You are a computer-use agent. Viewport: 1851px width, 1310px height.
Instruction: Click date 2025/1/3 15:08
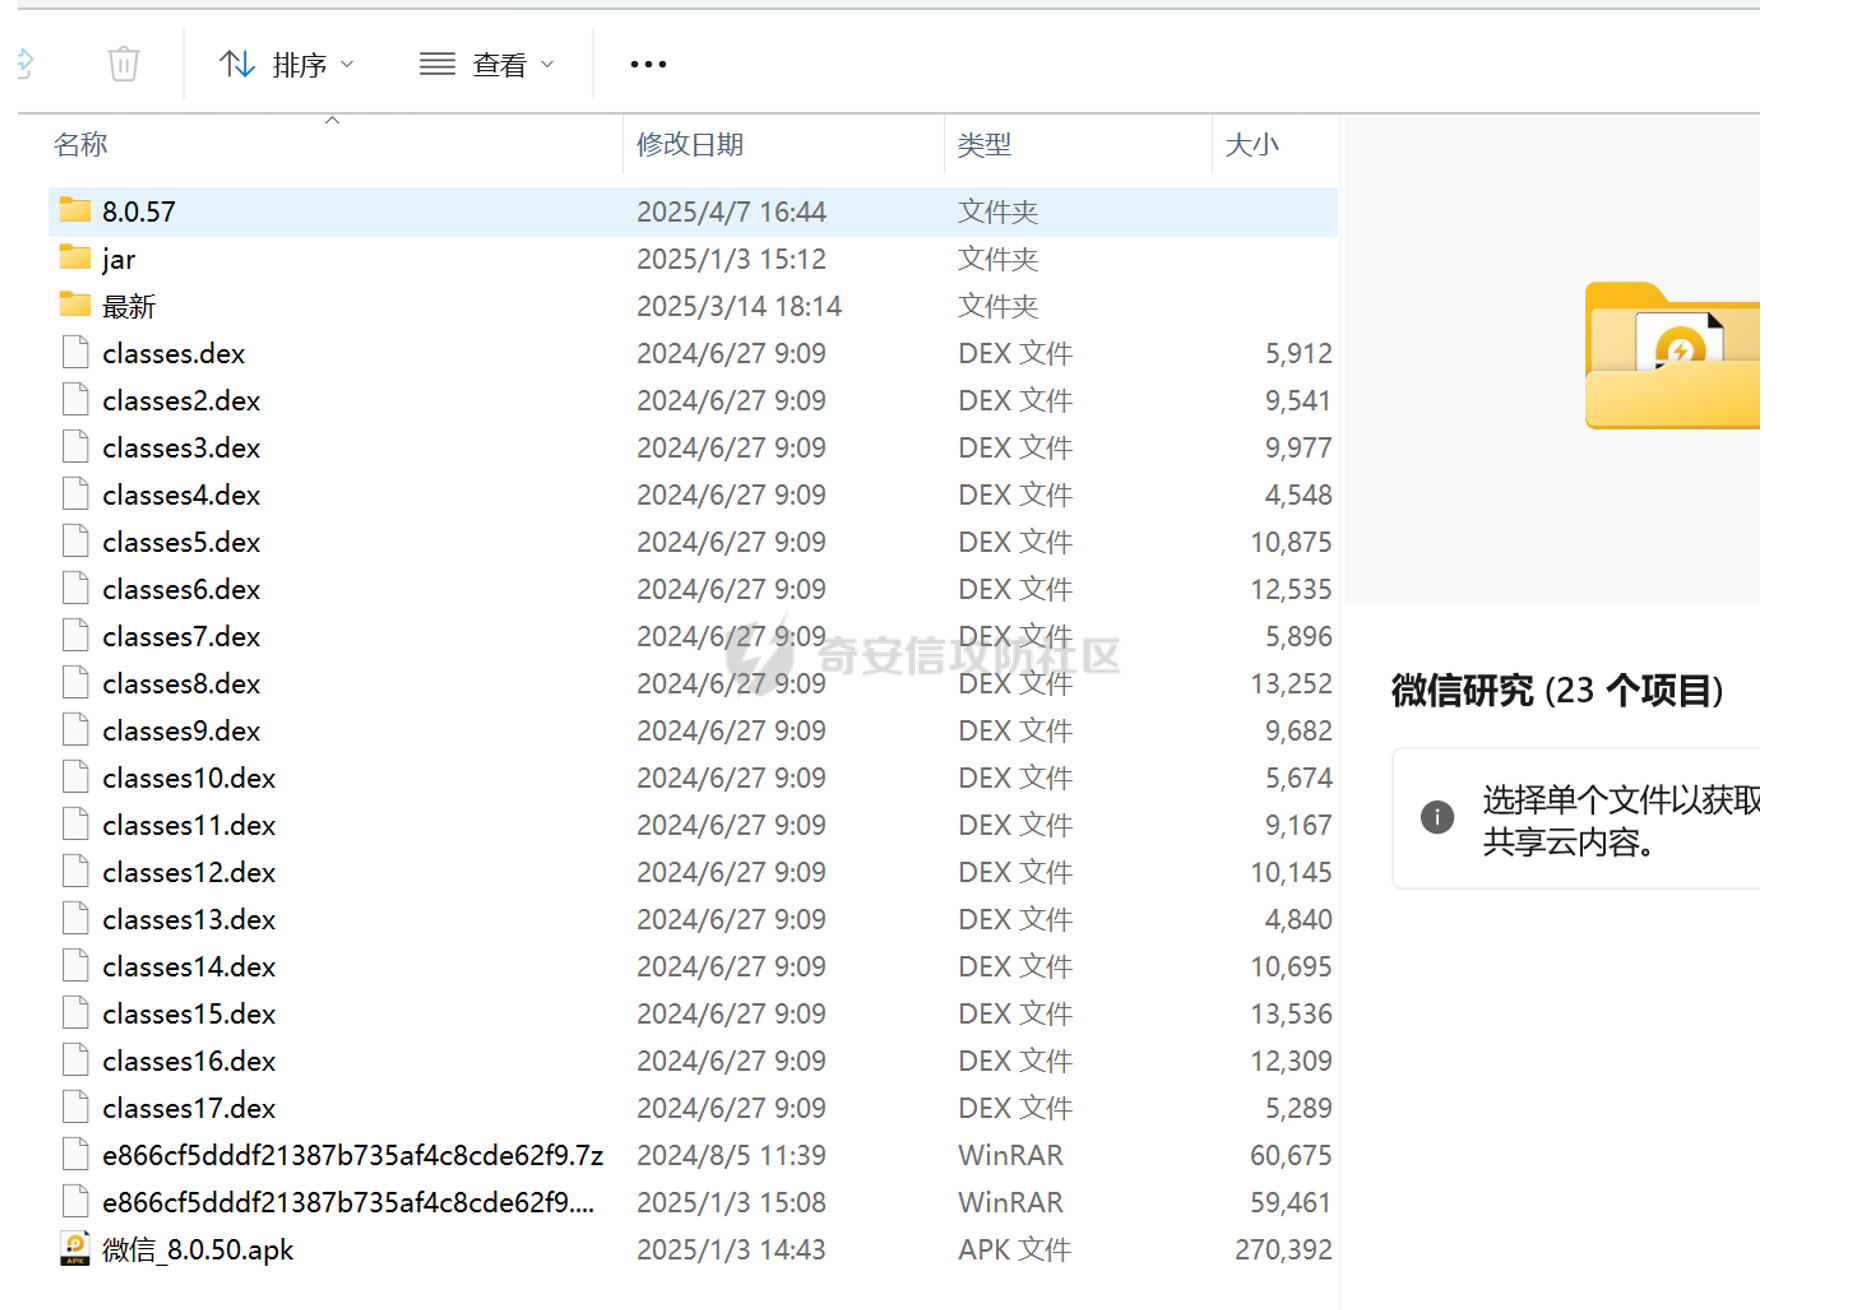click(731, 1202)
